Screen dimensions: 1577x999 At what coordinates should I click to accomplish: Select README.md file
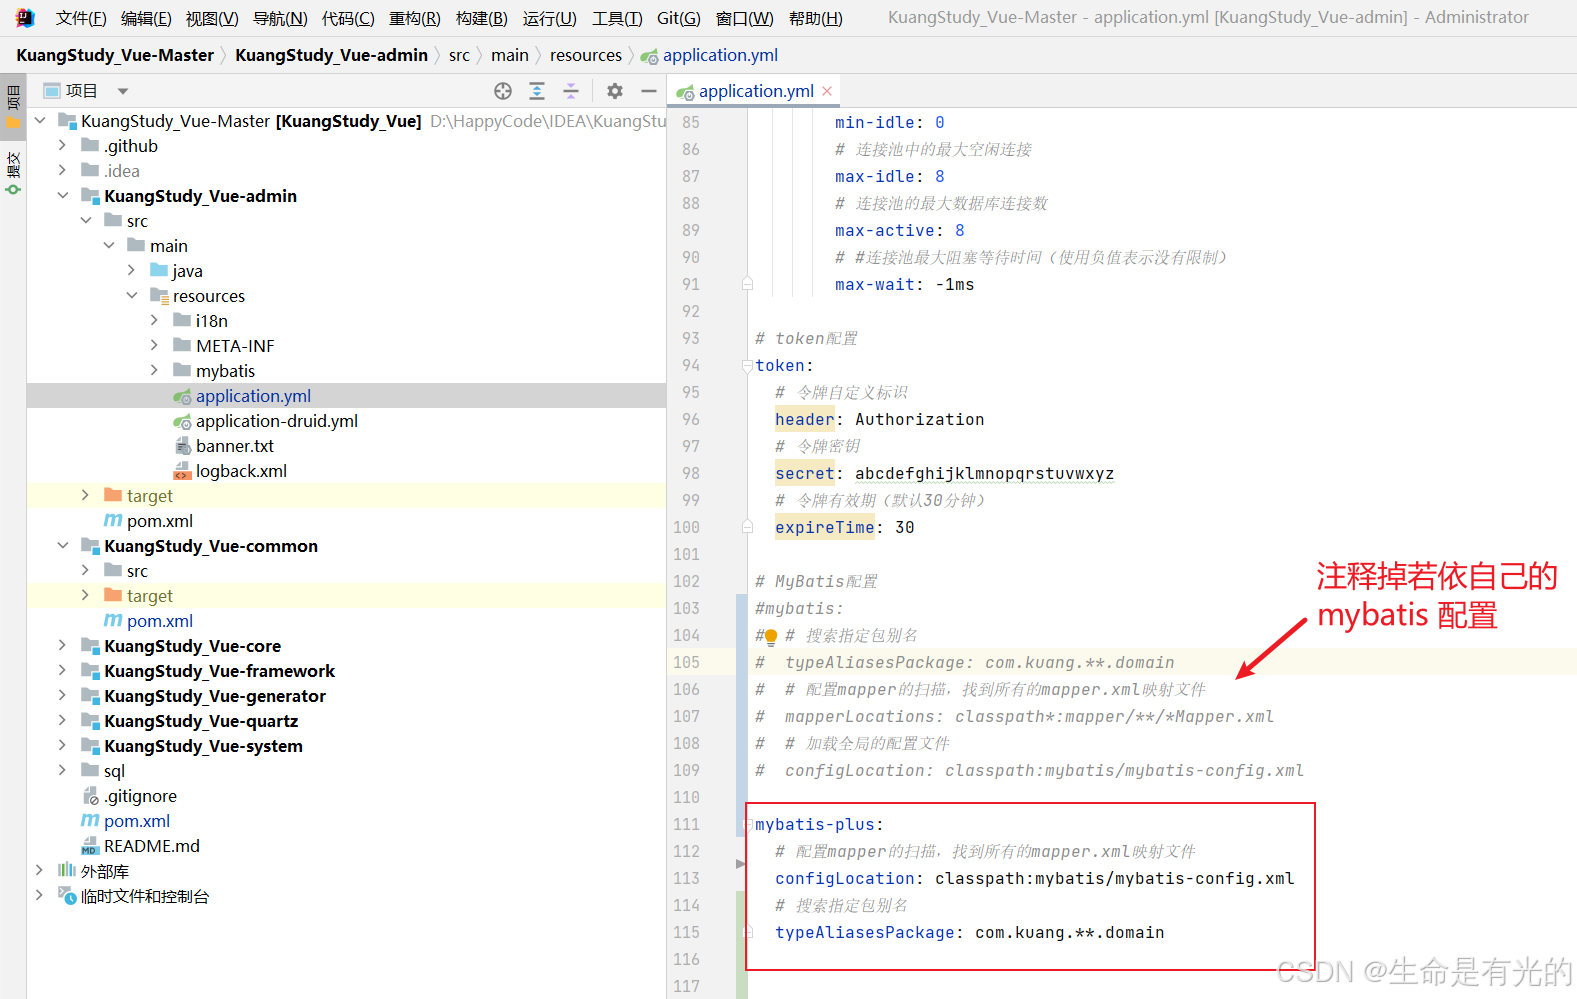point(152,846)
